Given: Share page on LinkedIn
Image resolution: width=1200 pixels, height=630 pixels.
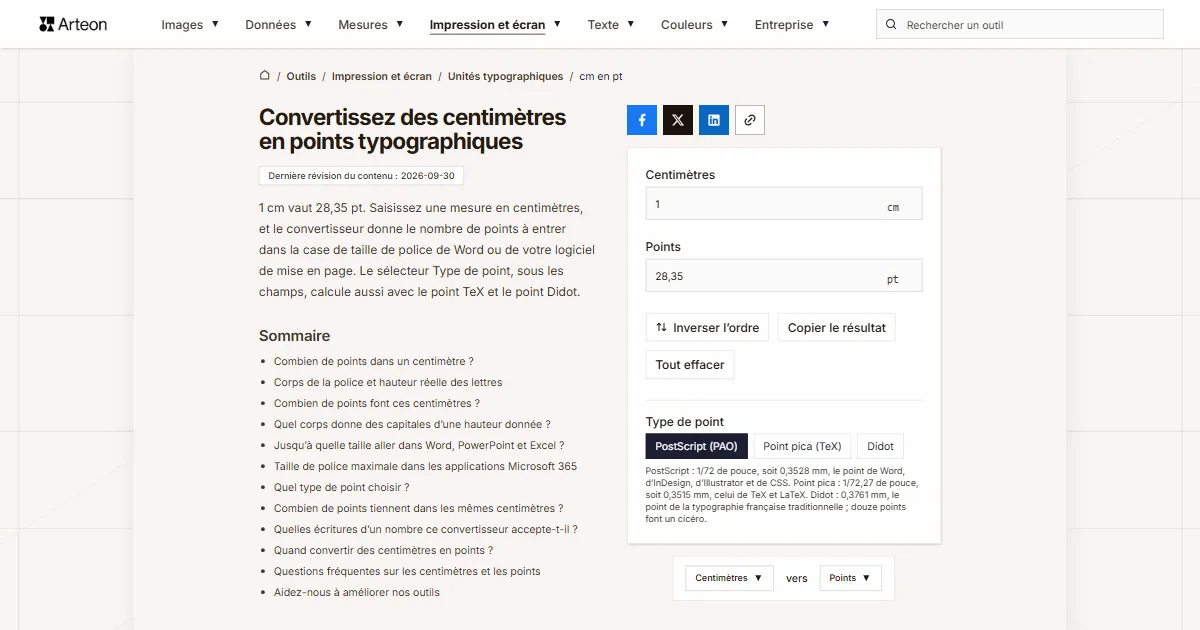Looking at the screenshot, I should [x=714, y=120].
